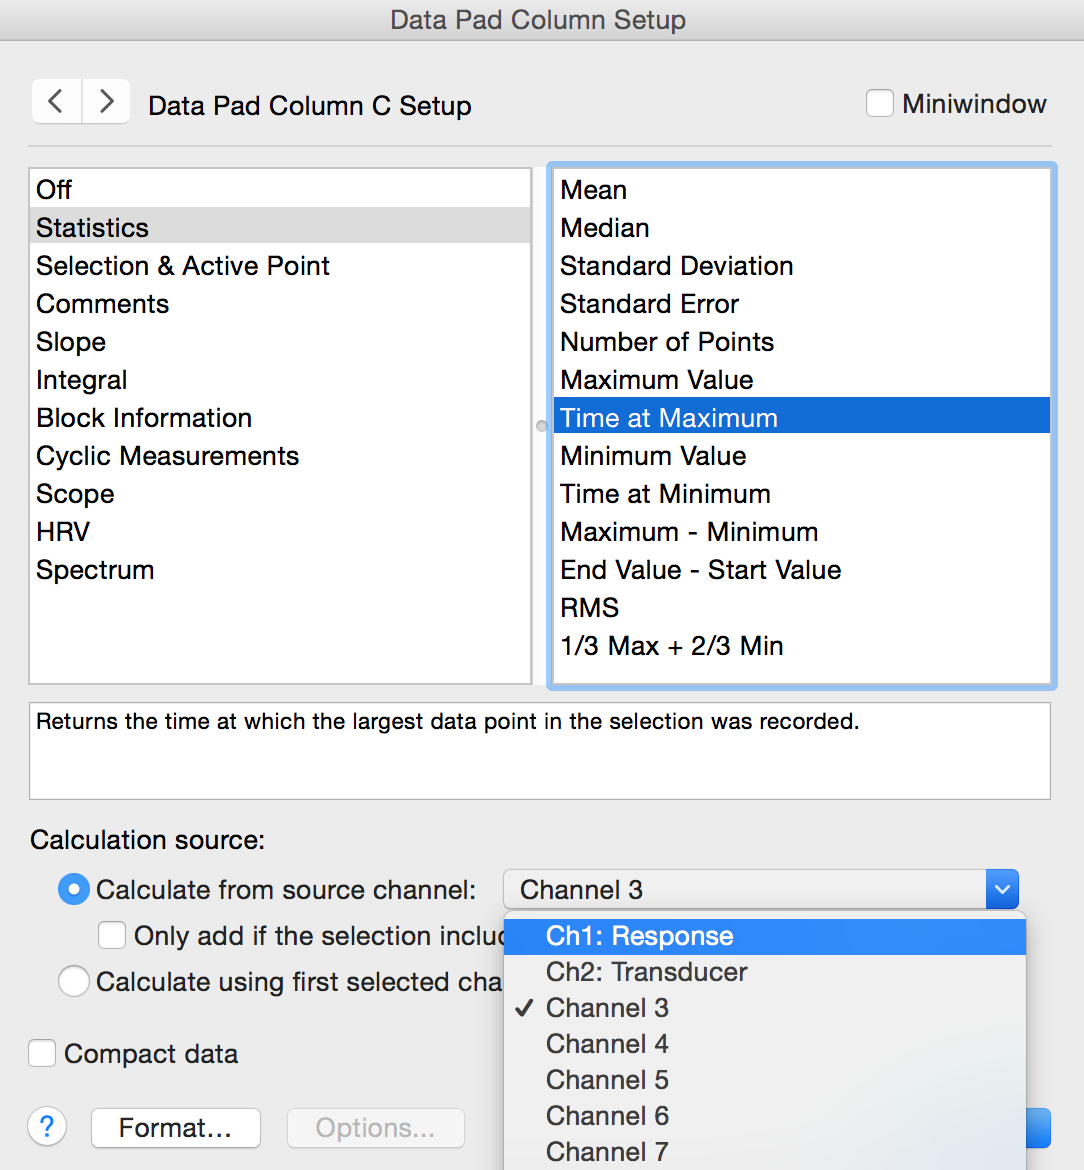Image resolution: width=1084 pixels, height=1170 pixels.
Task: Select 'Calculate from source channel' radio button
Action: click(x=74, y=890)
